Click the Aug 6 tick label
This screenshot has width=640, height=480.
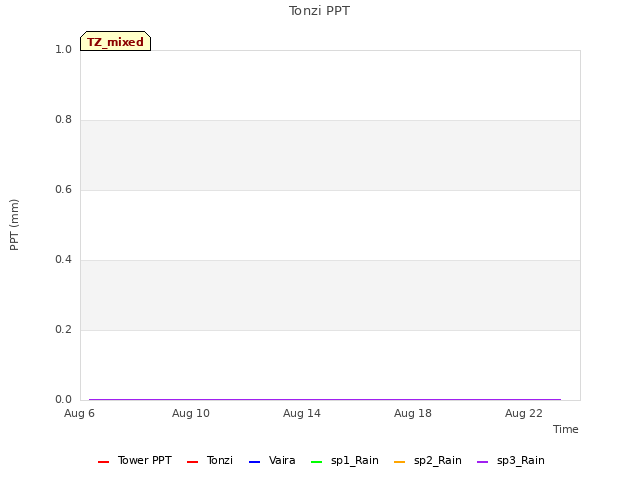(79, 413)
